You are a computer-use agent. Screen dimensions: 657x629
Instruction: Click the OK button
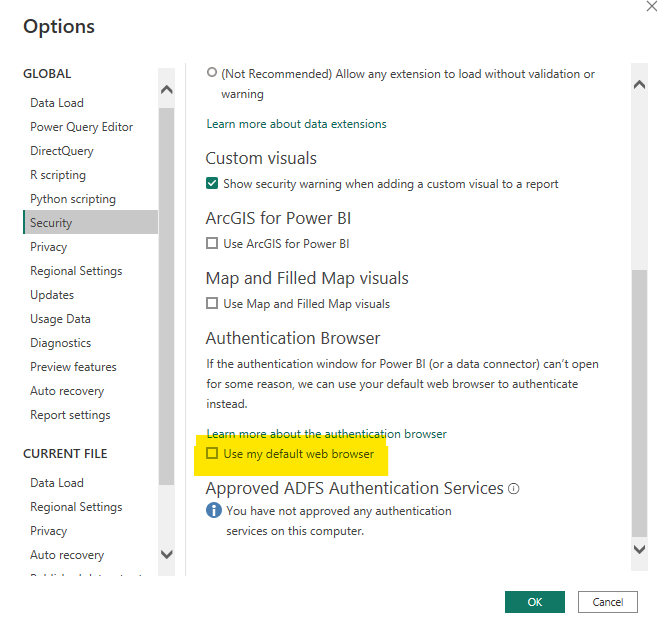click(x=535, y=602)
